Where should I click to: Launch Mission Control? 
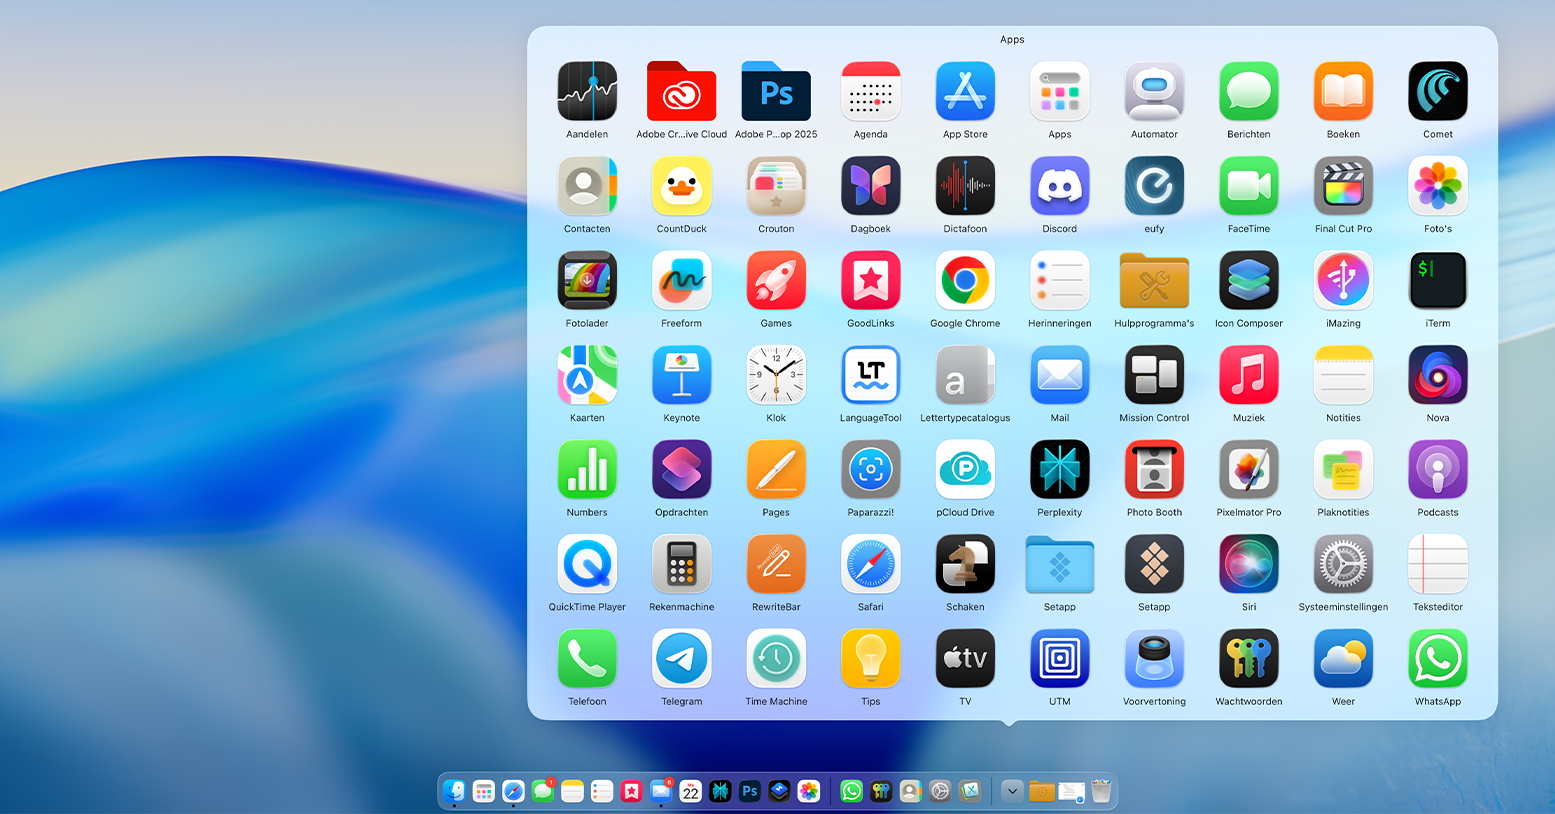click(x=1154, y=375)
